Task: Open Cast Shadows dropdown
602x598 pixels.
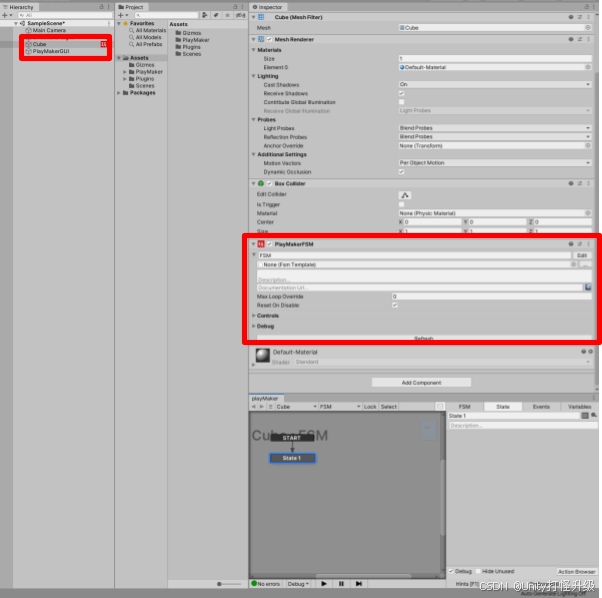Action: [495, 84]
